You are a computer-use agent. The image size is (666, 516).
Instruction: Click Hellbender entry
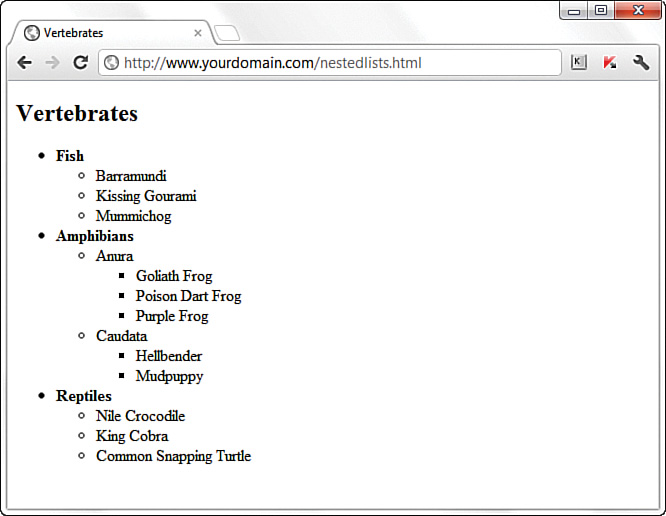pos(169,356)
